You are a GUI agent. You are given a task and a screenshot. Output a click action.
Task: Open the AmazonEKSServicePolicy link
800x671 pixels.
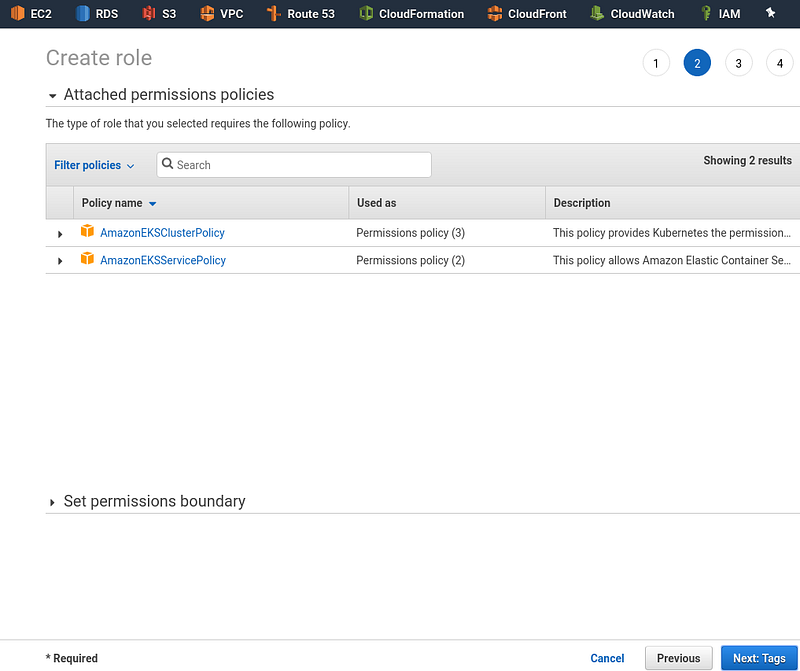point(163,260)
